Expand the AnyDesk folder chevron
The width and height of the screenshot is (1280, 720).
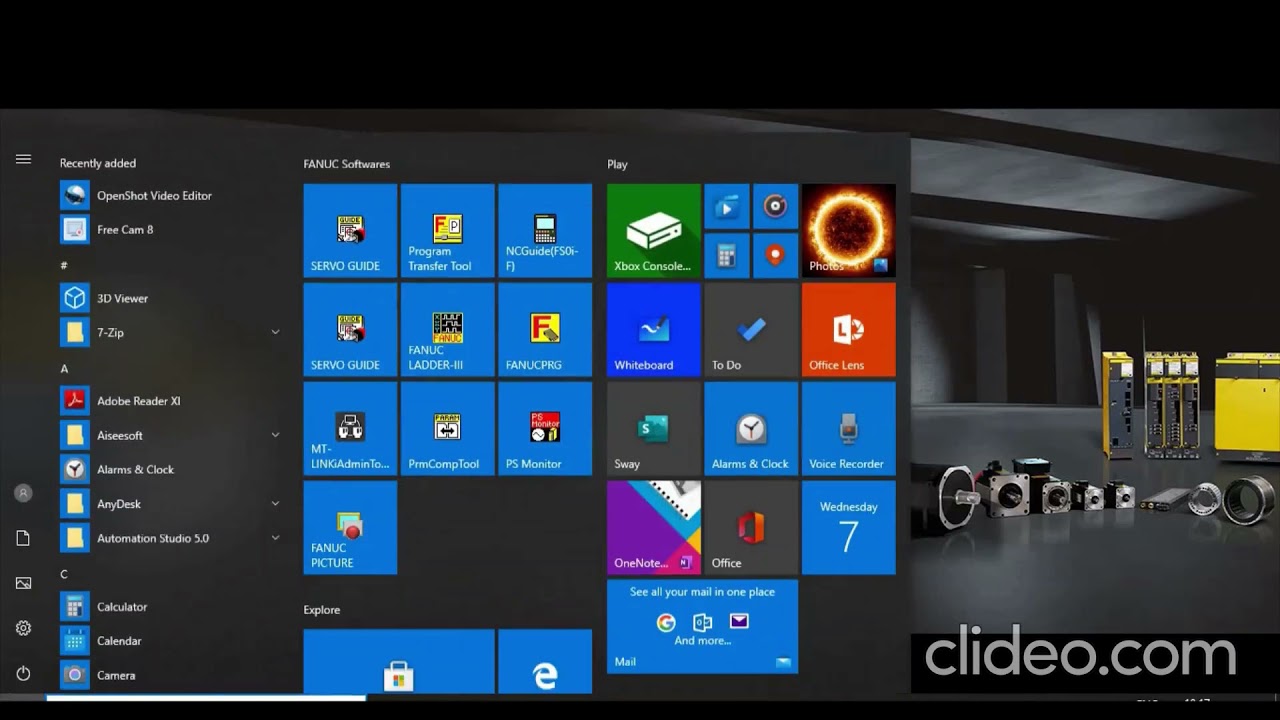(x=275, y=504)
